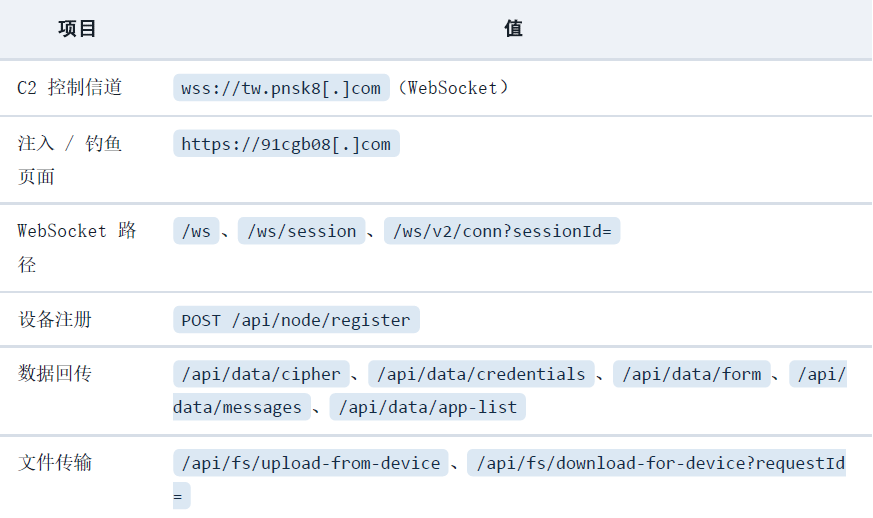Image resolution: width=873 pixels, height=518 pixels.
Task: Select the /api/data/credentials endpoint tag
Action: tap(481, 374)
